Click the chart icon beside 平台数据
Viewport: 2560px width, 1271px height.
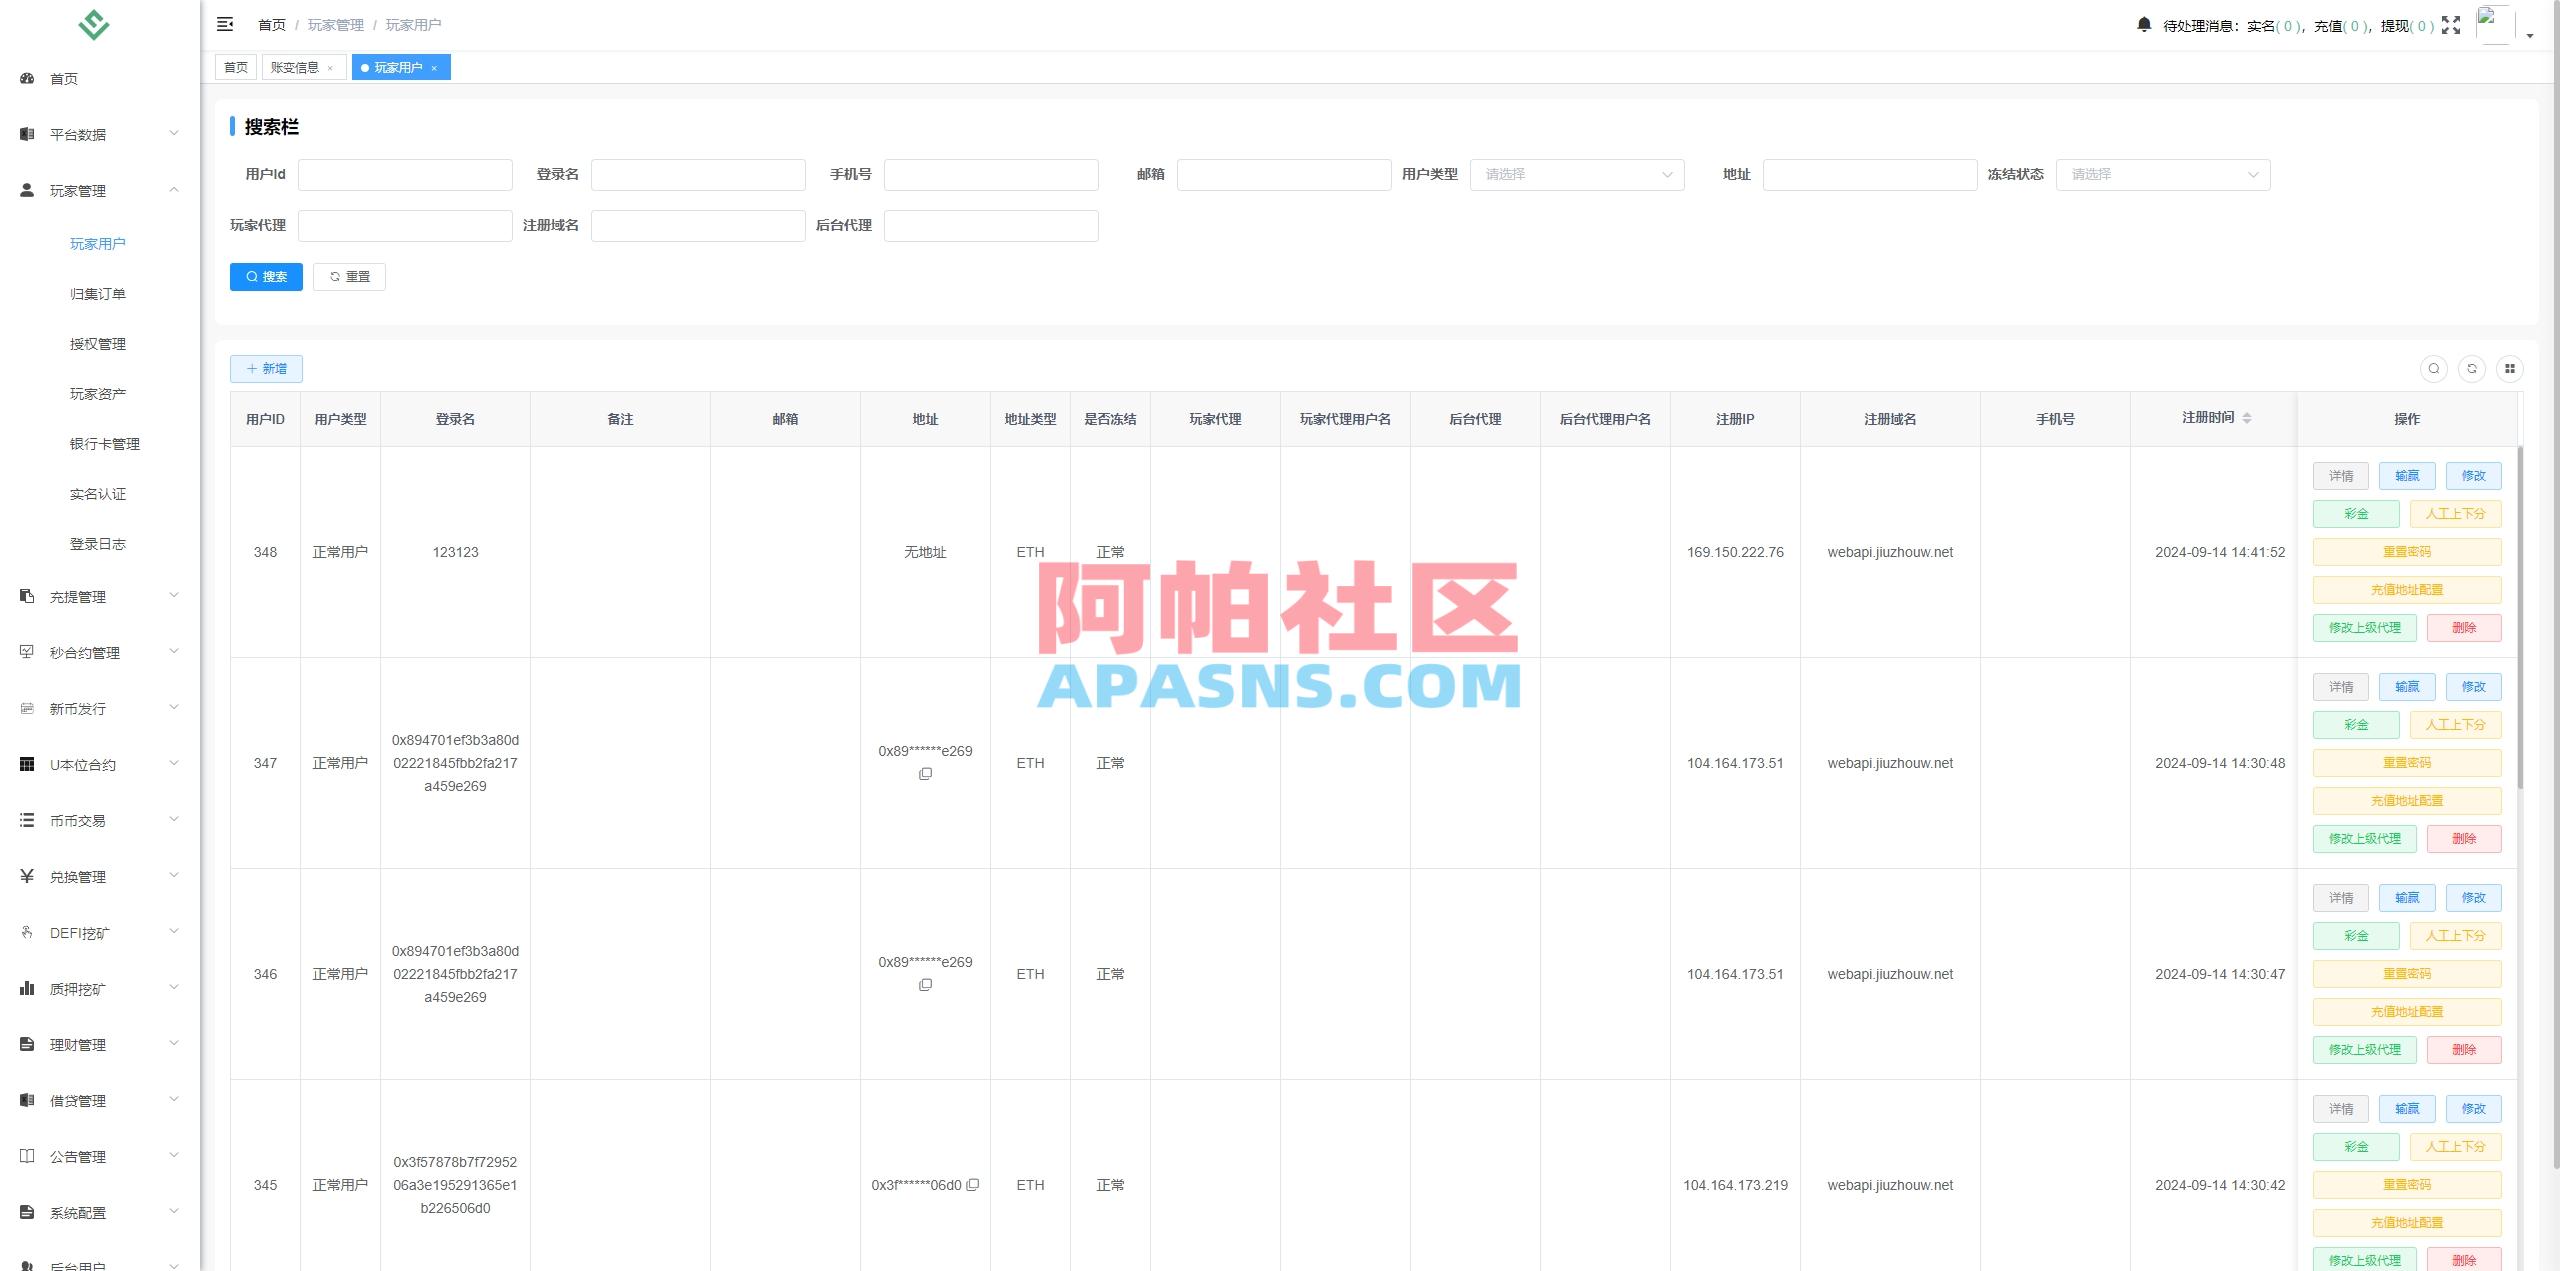point(26,133)
